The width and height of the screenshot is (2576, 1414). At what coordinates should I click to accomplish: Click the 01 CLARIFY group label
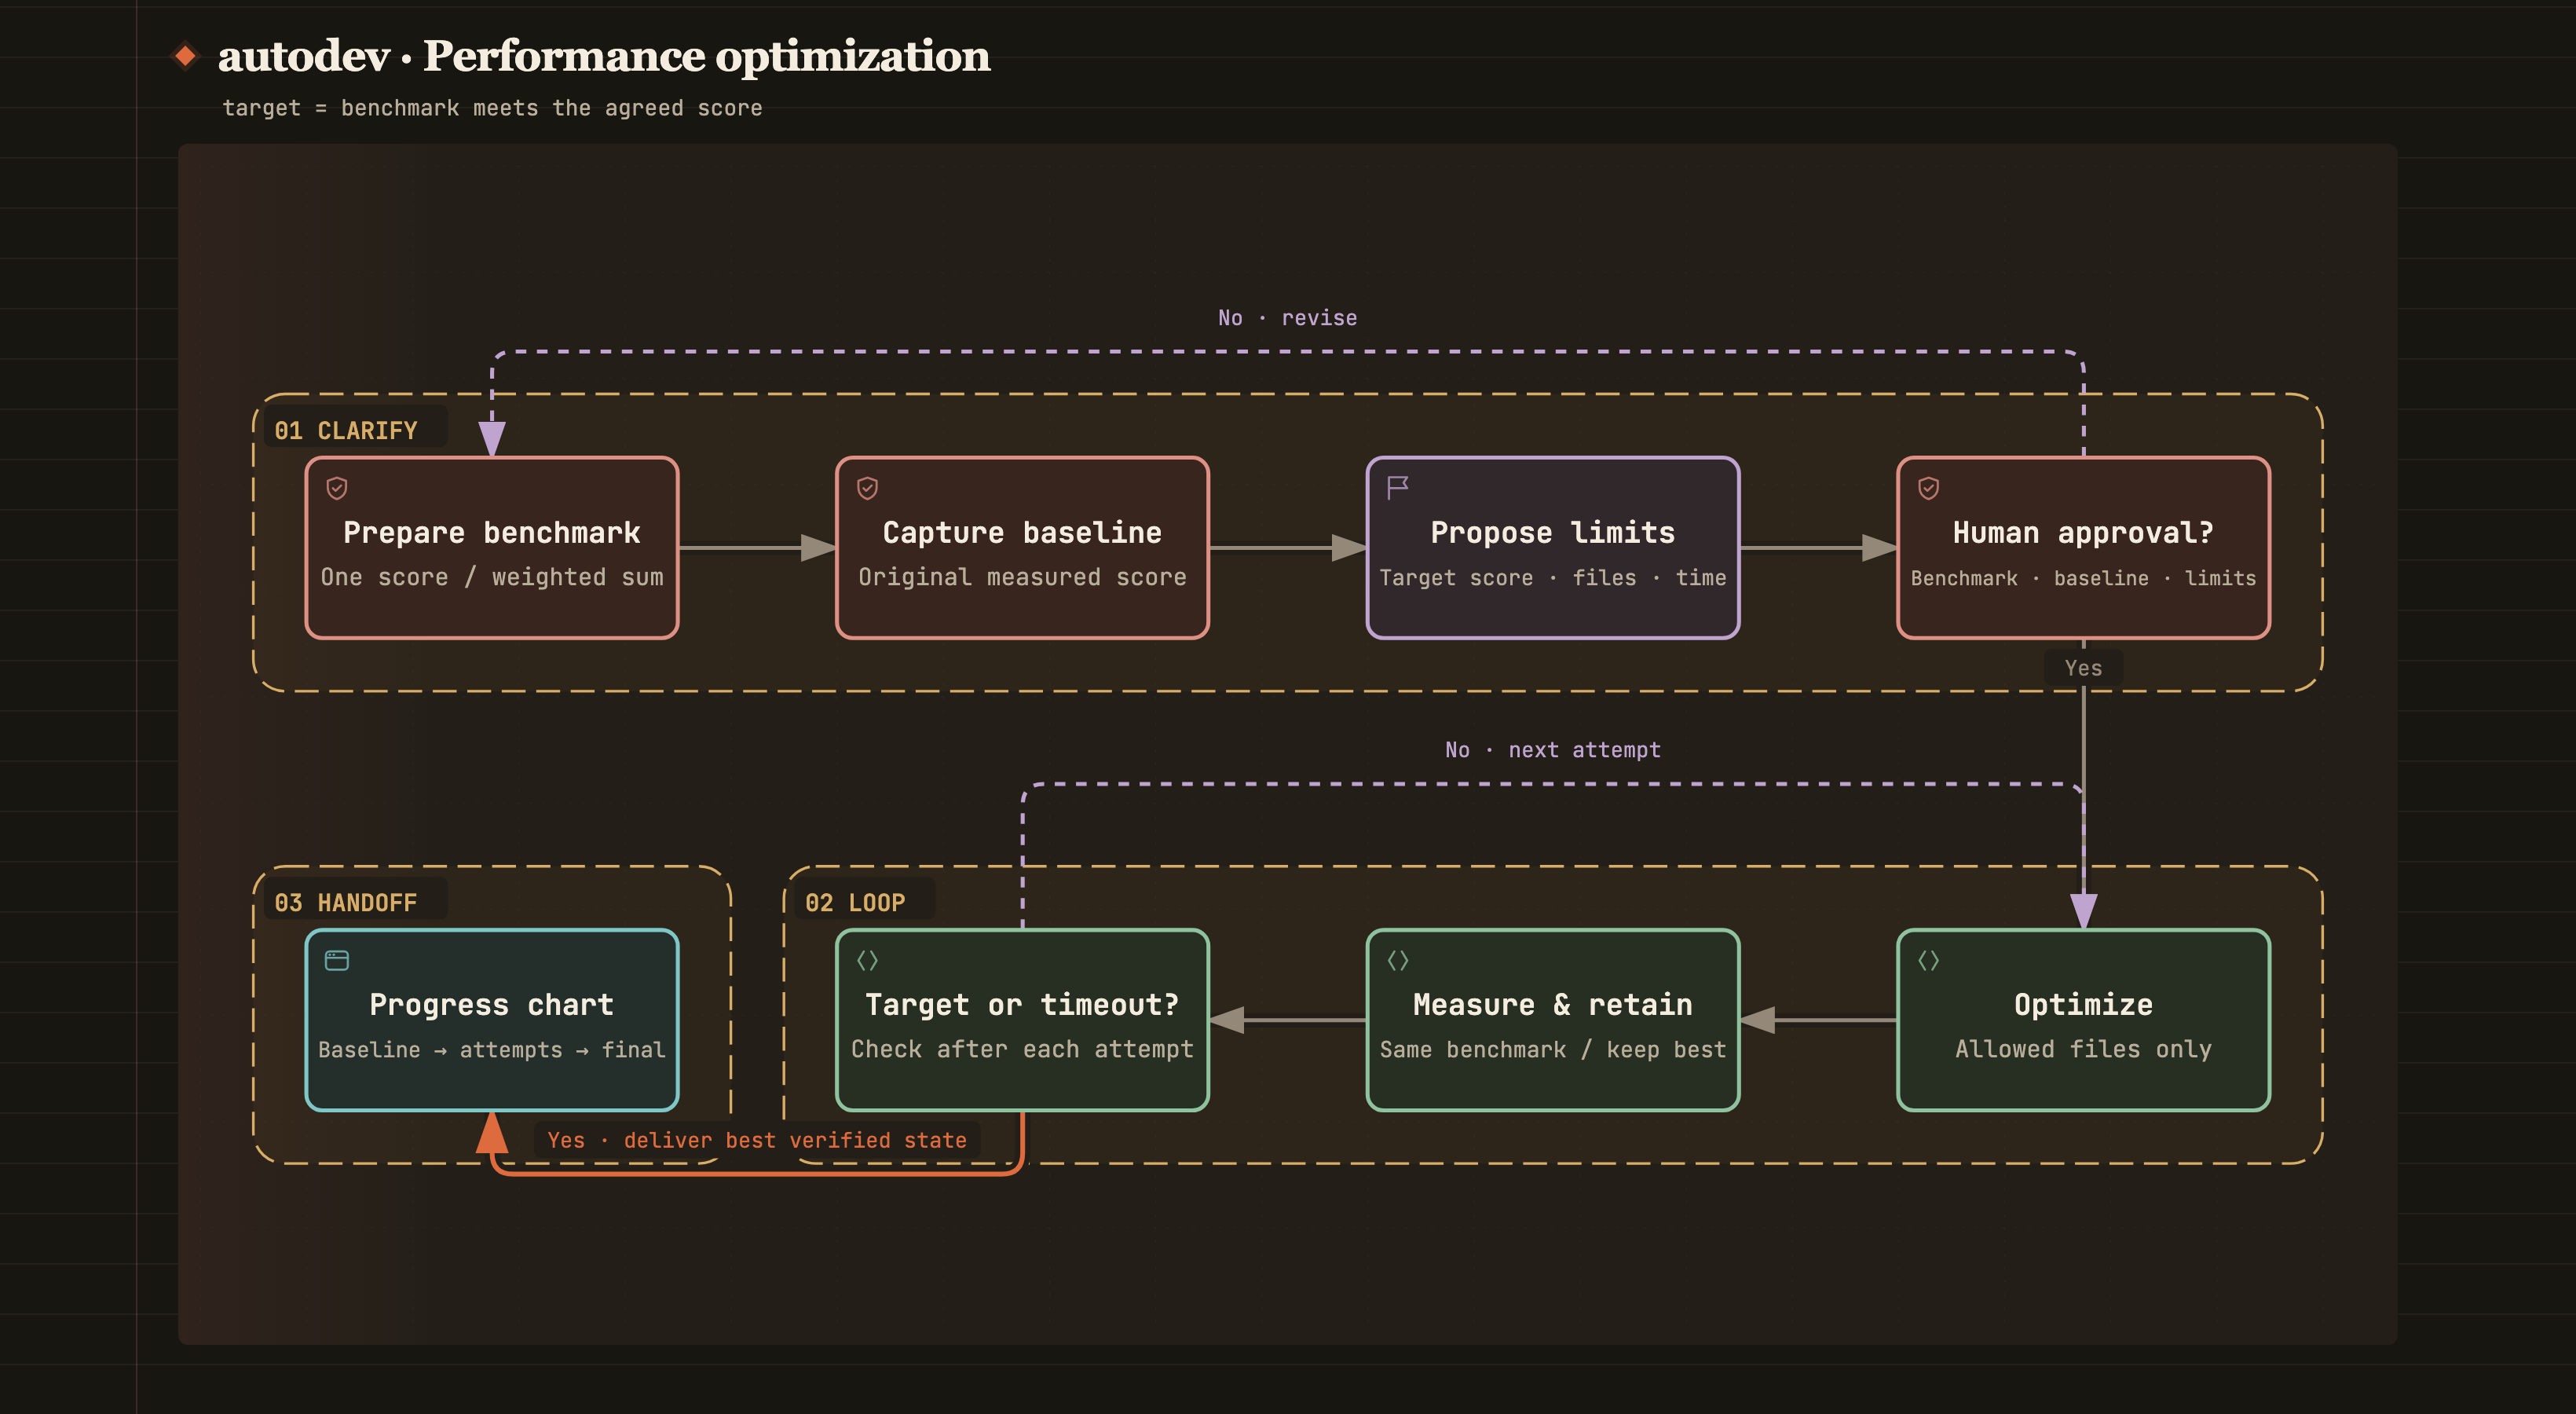[346, 430]
